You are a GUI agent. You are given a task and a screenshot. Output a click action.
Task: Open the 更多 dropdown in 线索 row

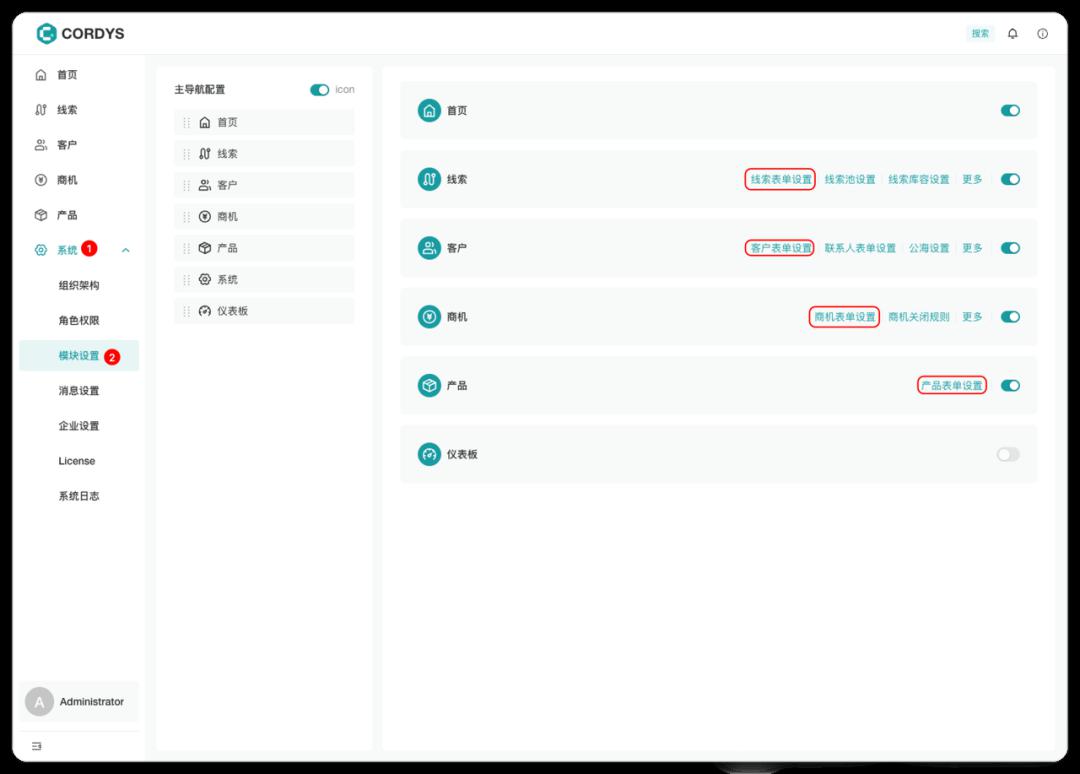pos(972,180)
